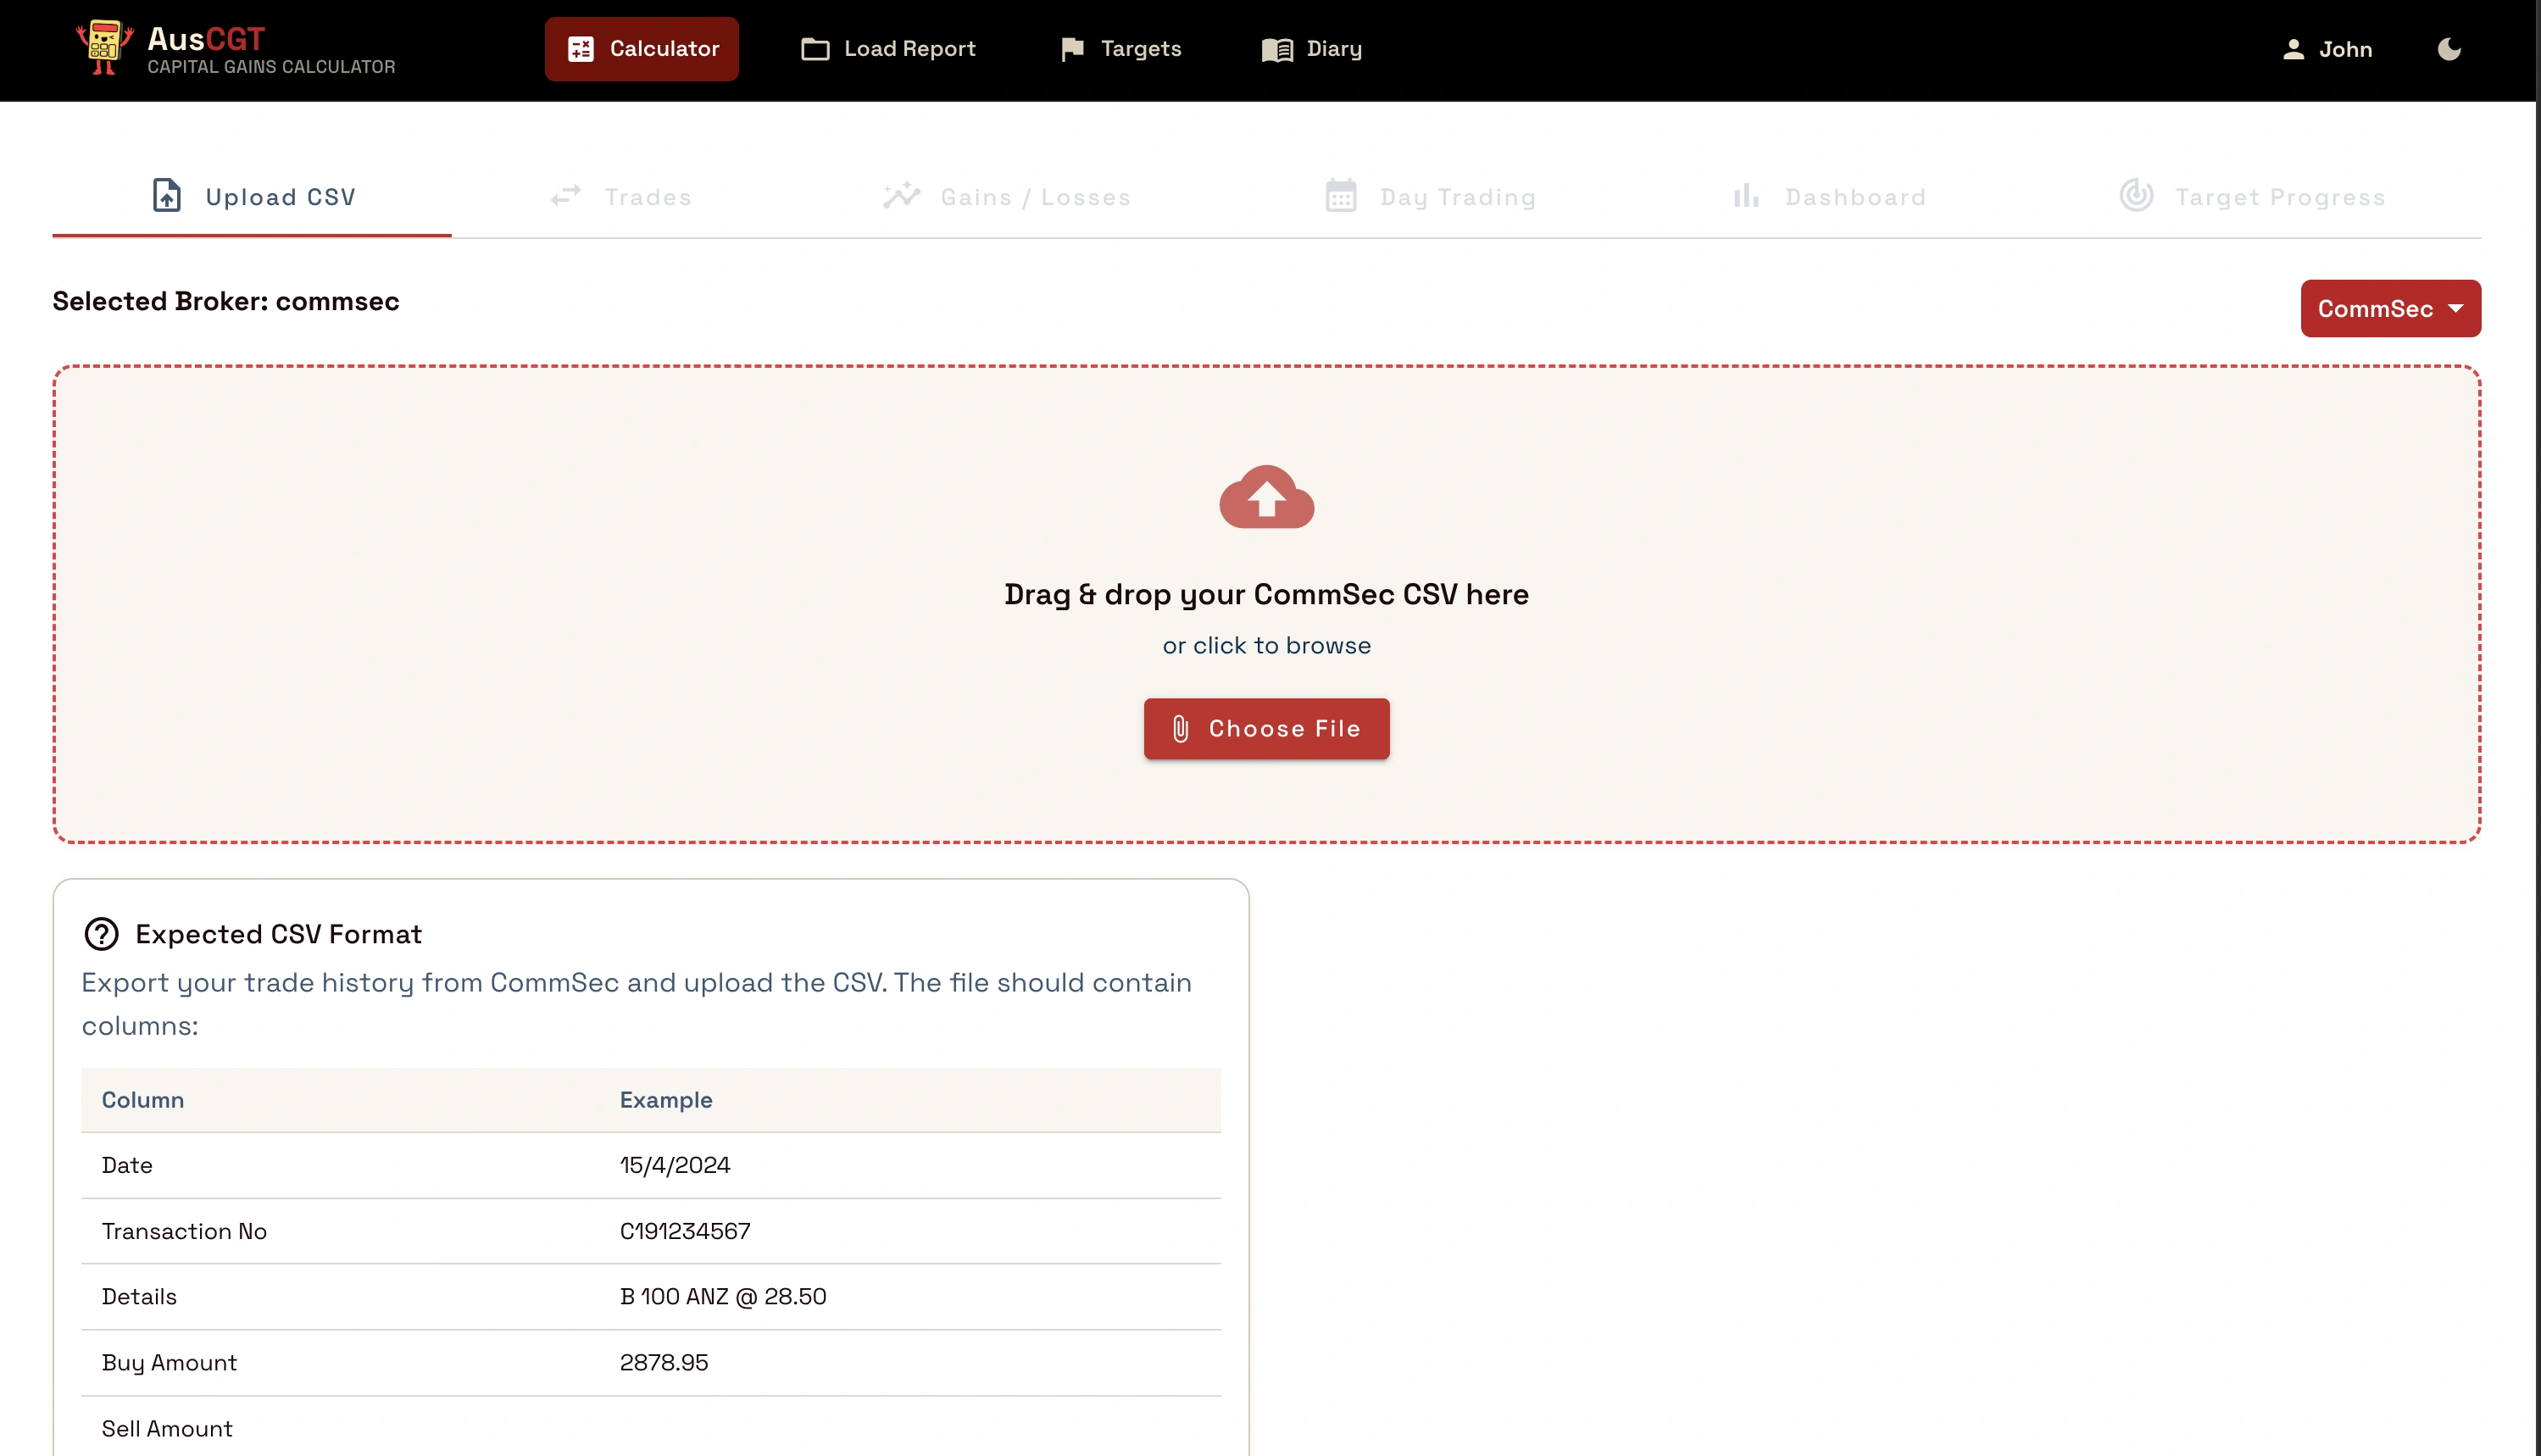Screen dimensions: 2541x1456
Task: Switch to the Trades tab
Action: (621, 197)
